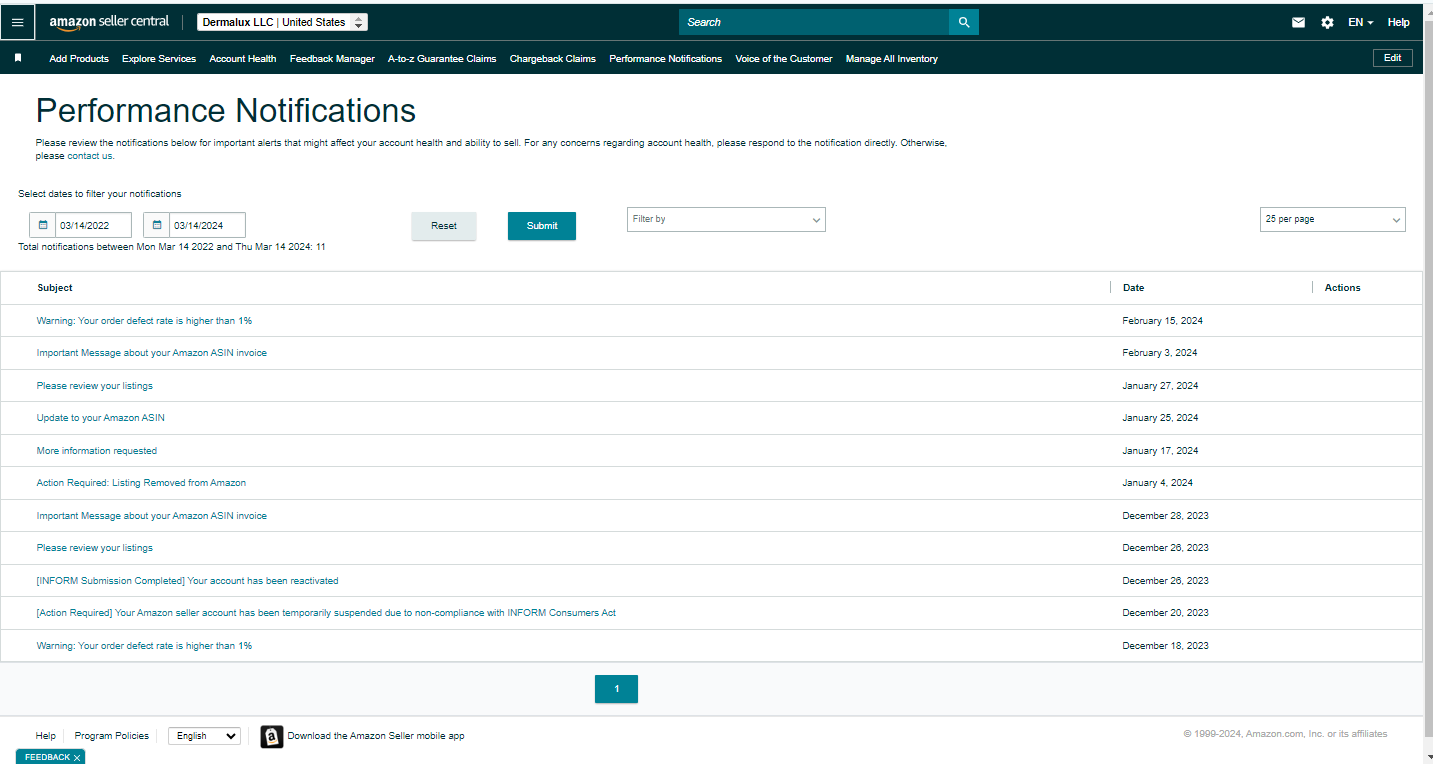
Task: Close the Feedback tab with the X
Action: [x=77, y=758]
